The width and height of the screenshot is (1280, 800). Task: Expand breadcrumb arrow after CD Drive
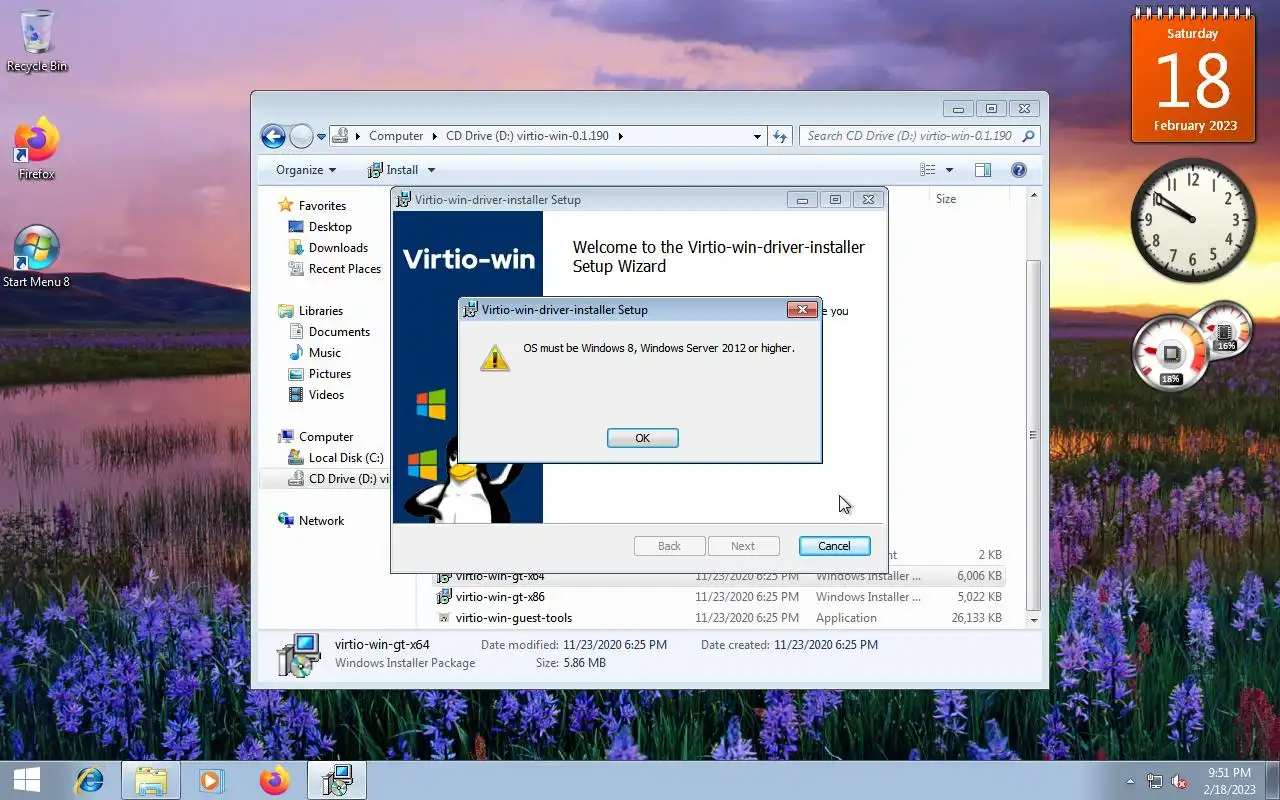[620, 136]
